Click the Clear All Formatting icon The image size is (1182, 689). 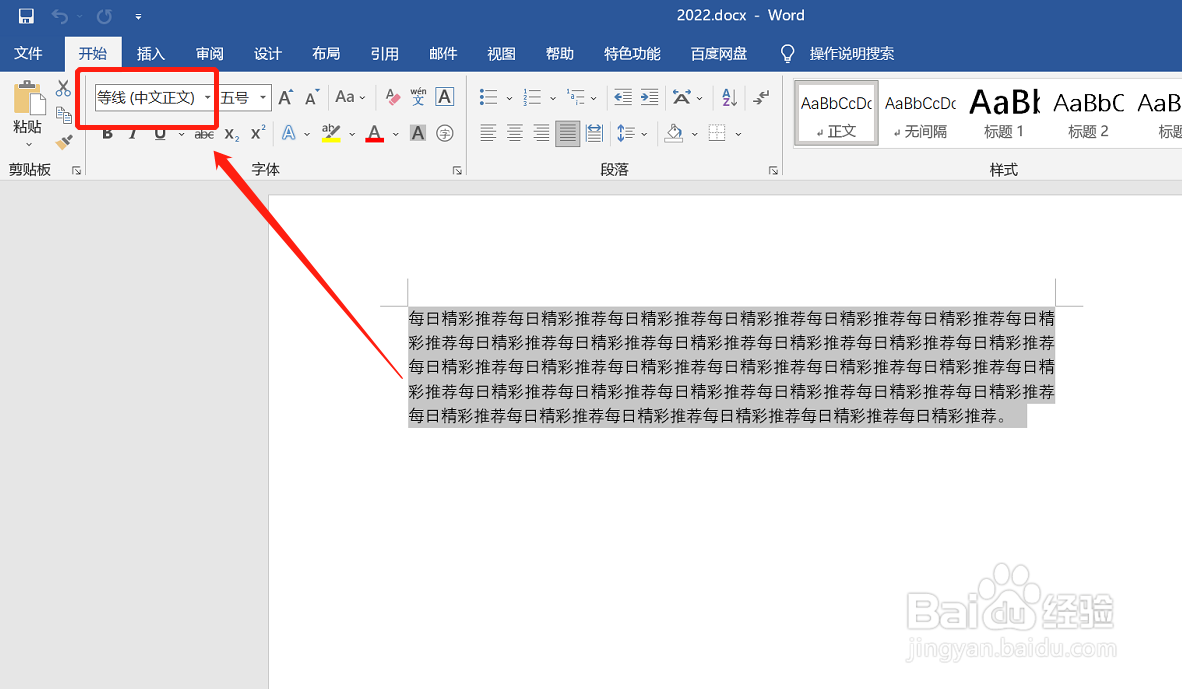coord(391,96)
